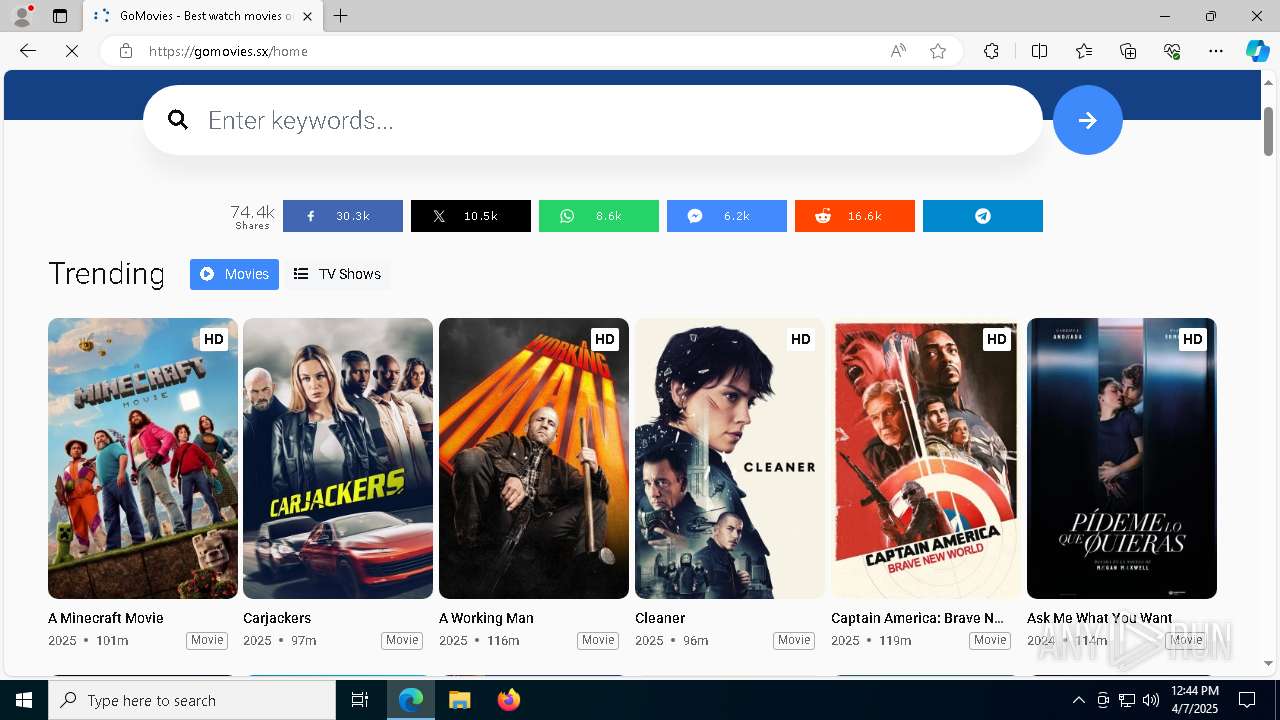
Task: Open browser profile icon
Action: tap(22, 16)
